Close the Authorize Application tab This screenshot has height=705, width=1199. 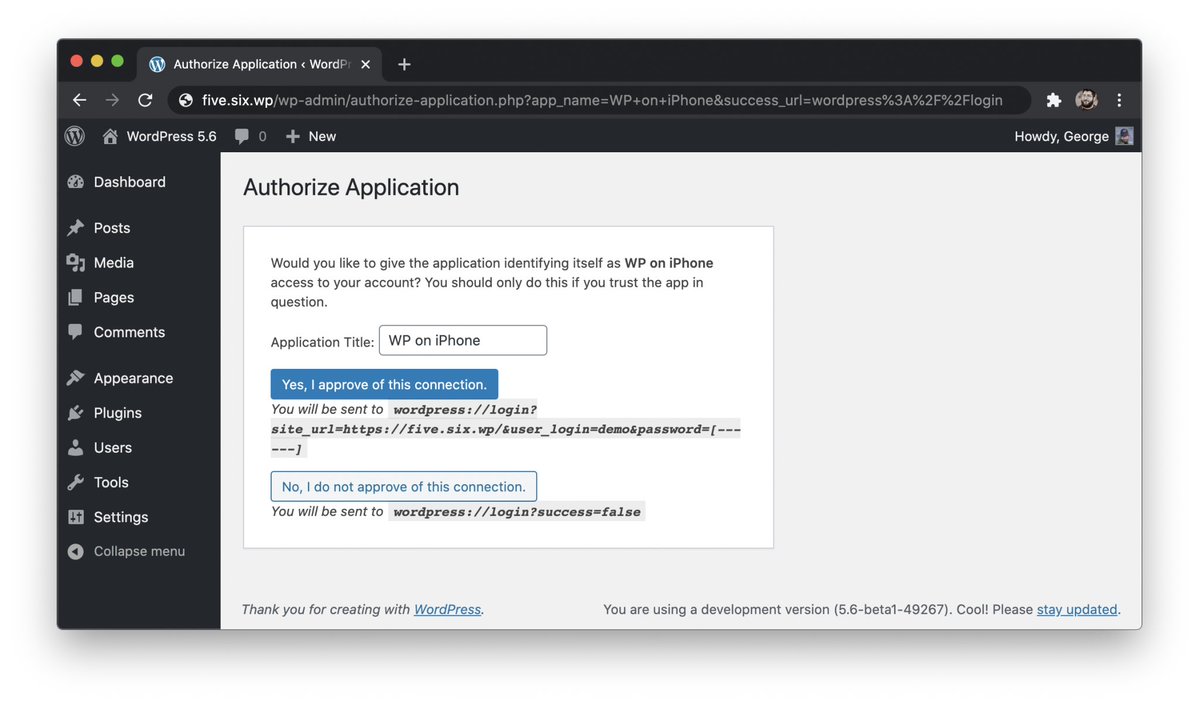[x=366, y=64]
